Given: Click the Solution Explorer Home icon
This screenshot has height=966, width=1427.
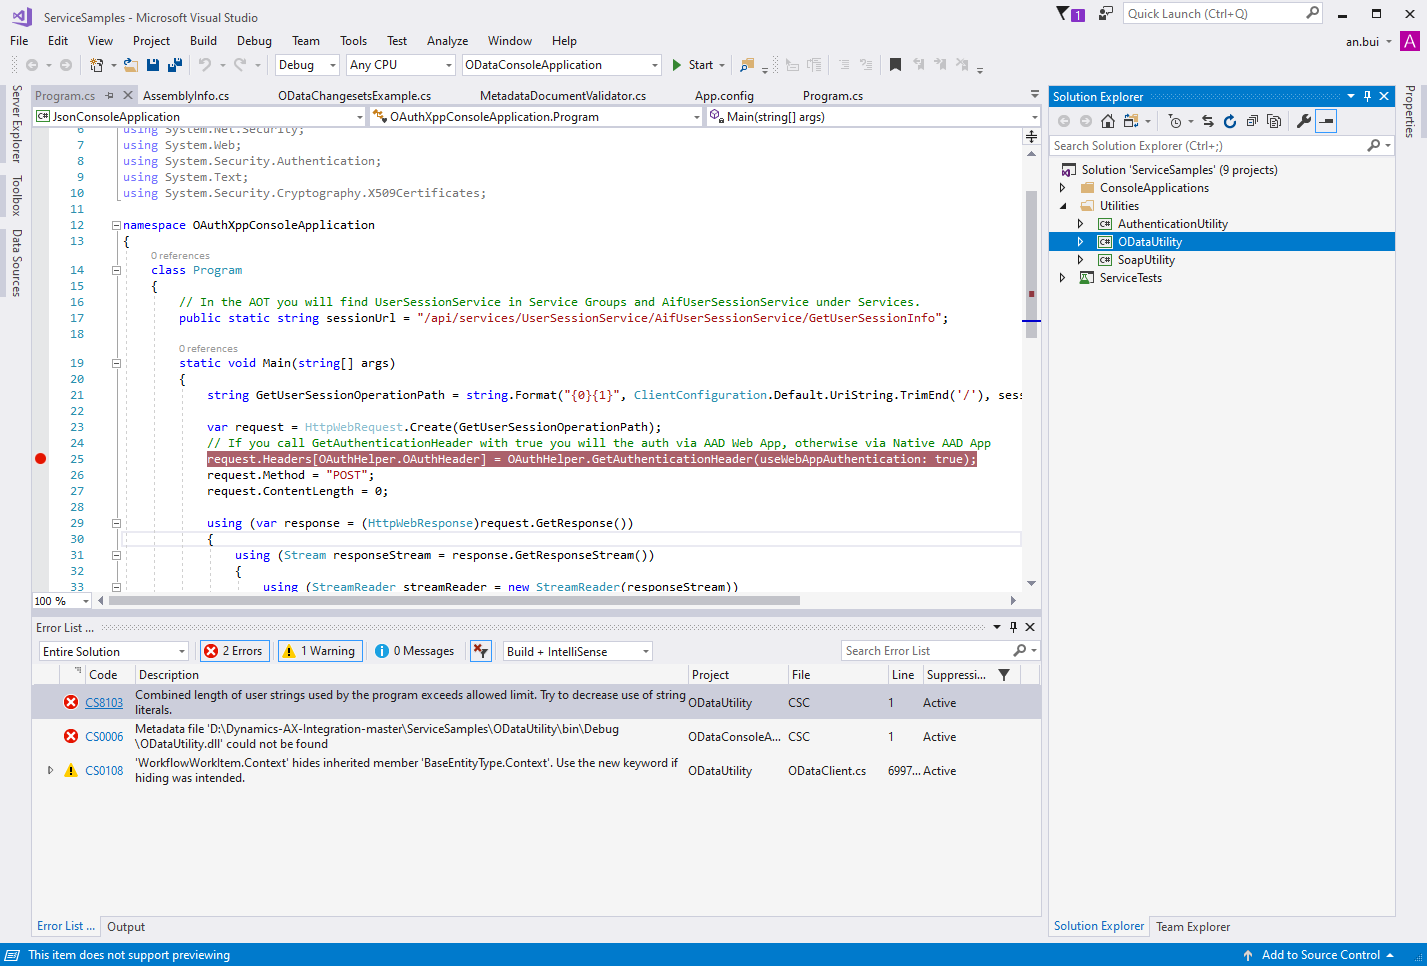Looking at the screenshot, I should coord(1108,121).
